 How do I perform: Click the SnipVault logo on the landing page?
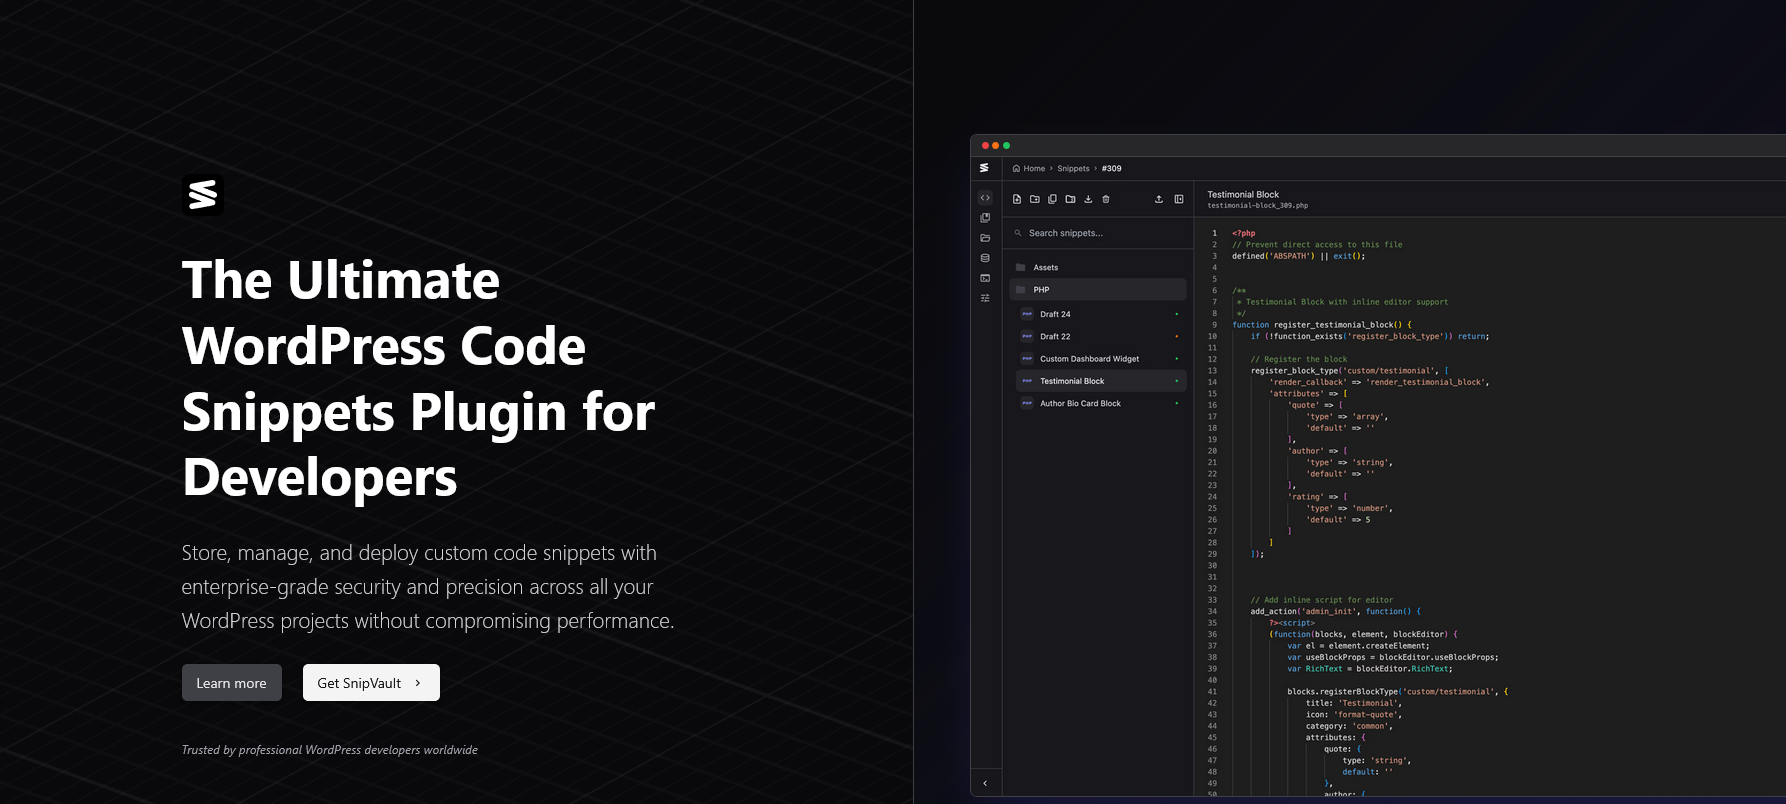tap(203, 194)
